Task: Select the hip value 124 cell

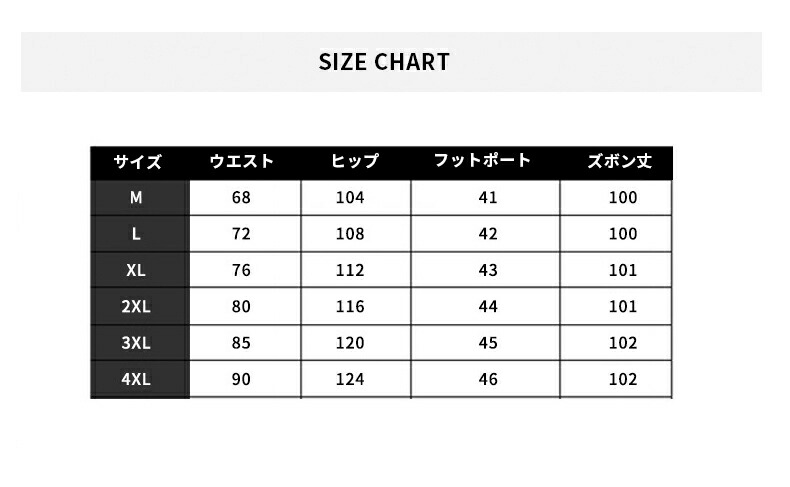Action: (x=350, y=379)
